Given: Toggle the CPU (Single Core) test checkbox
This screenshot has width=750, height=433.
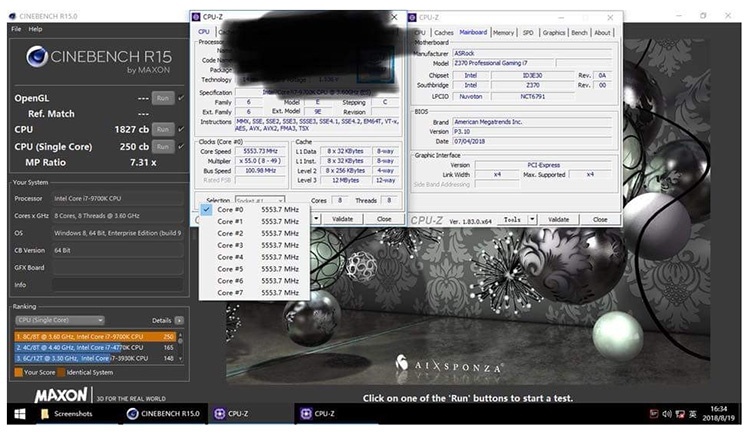Looking at the screenshot, I should click(x=181, y=146).
